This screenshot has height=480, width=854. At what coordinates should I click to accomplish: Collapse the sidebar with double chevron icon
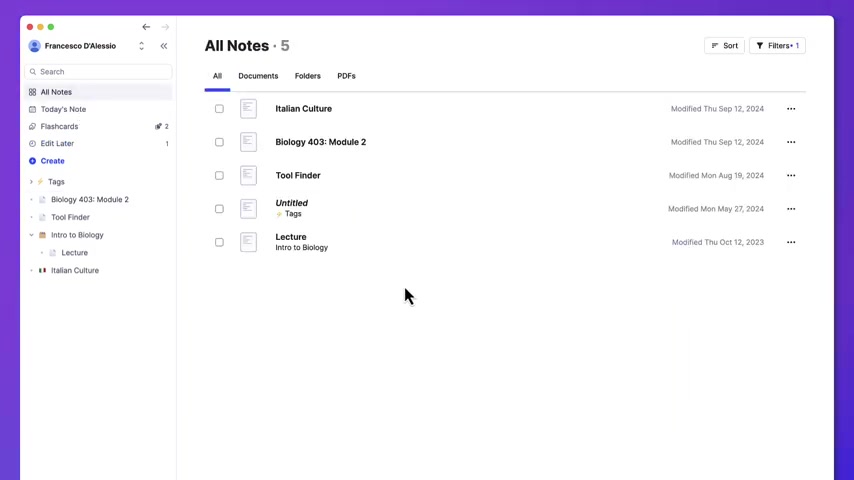click(x=164, y=46)
